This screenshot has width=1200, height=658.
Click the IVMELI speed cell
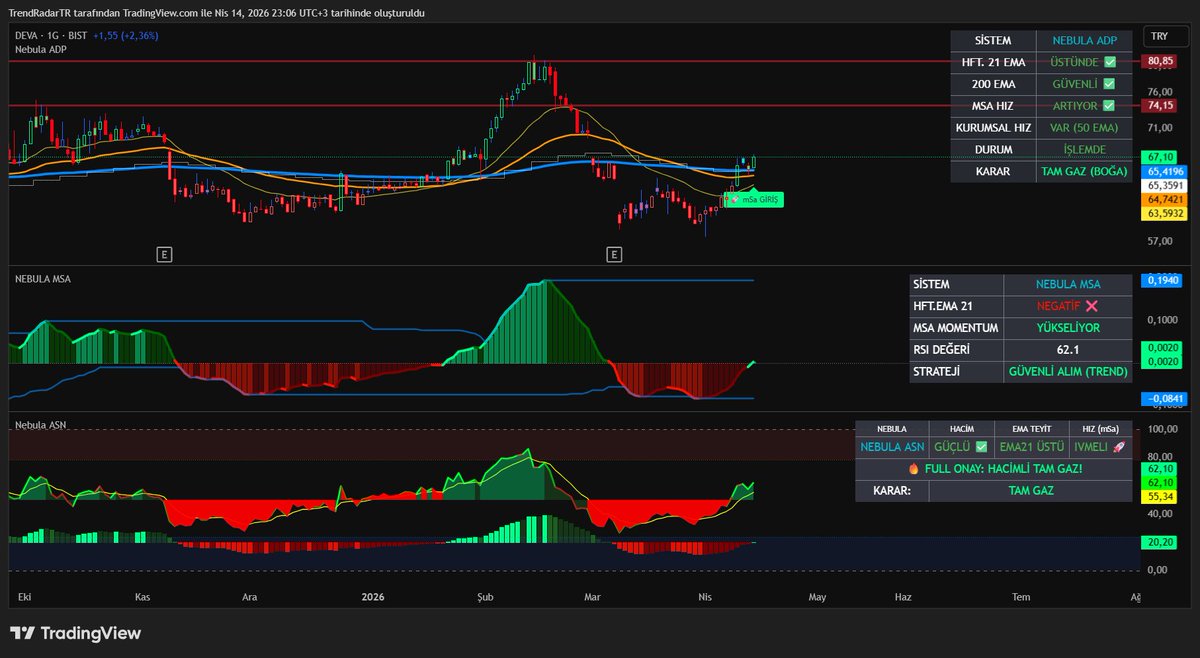[1100, 447]
